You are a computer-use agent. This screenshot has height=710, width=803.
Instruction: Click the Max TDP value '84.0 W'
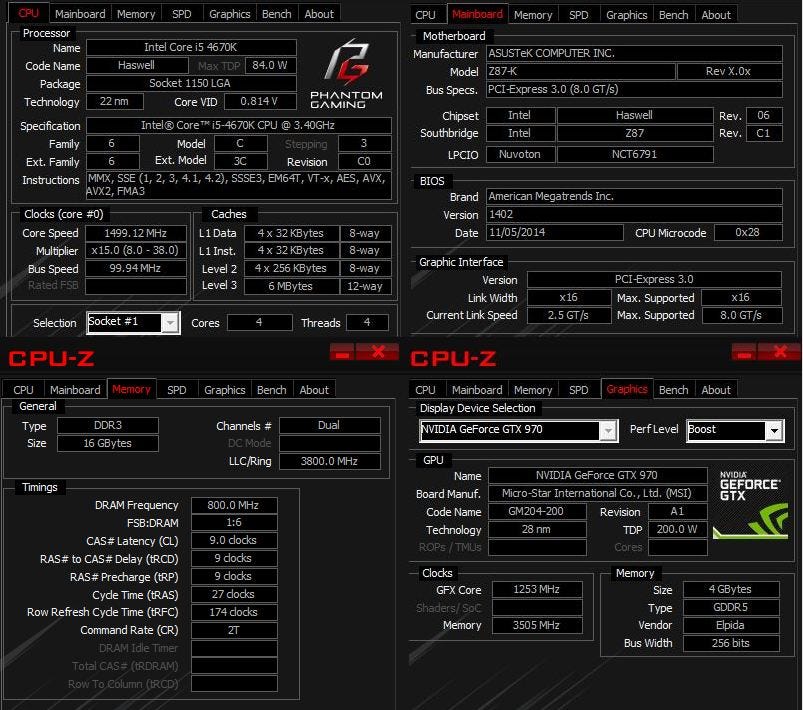270,65
